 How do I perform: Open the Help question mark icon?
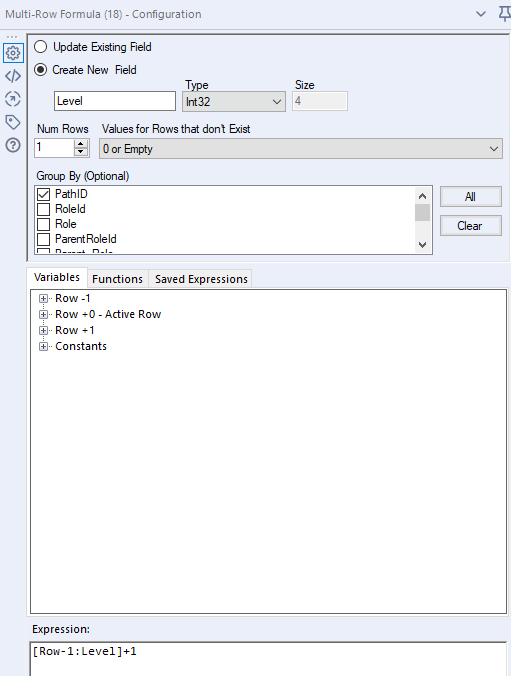point(13,145)
